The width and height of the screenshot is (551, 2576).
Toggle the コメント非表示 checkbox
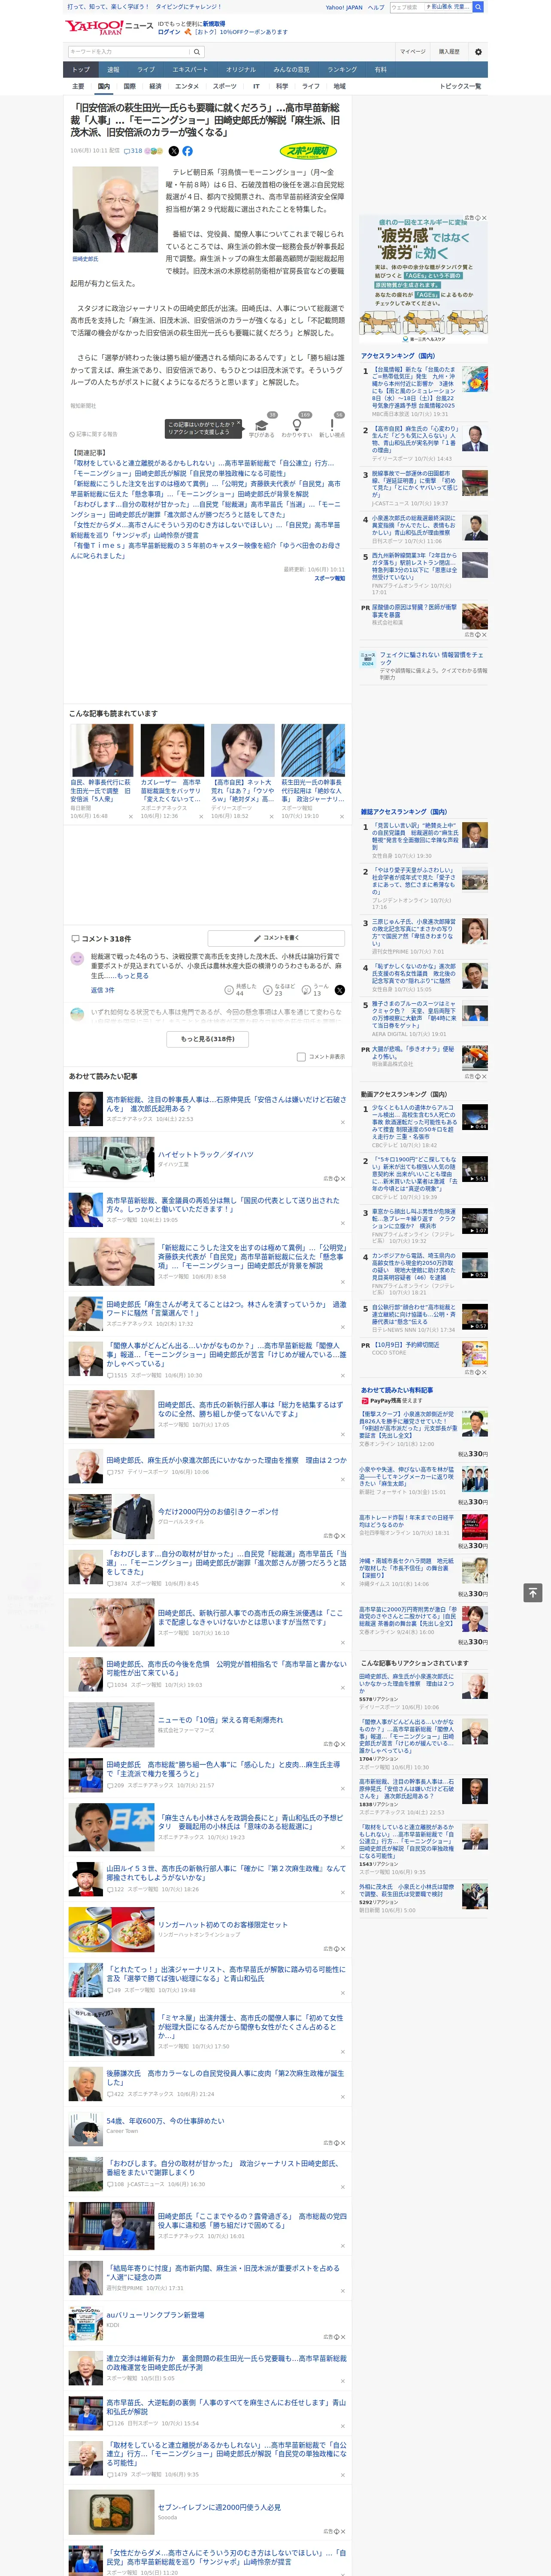[301, 1056]
